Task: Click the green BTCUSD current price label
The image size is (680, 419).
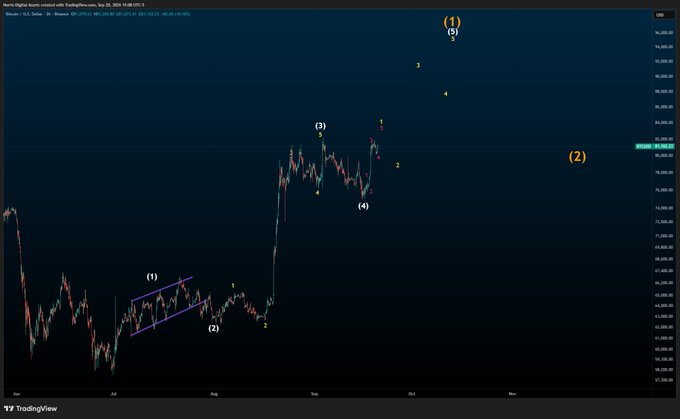Action: pyautogui.click(x=655, y=147)
